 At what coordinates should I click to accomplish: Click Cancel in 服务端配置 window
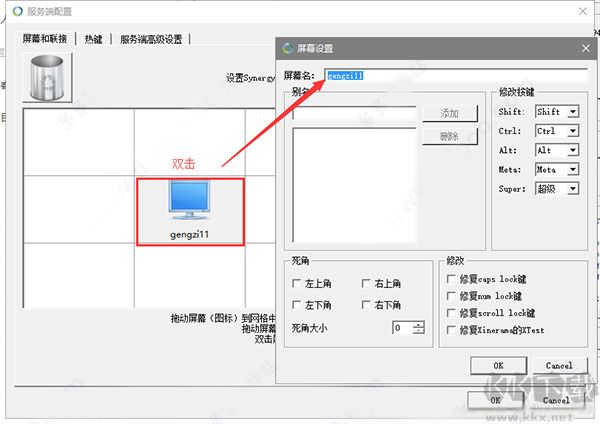(556, 400)
